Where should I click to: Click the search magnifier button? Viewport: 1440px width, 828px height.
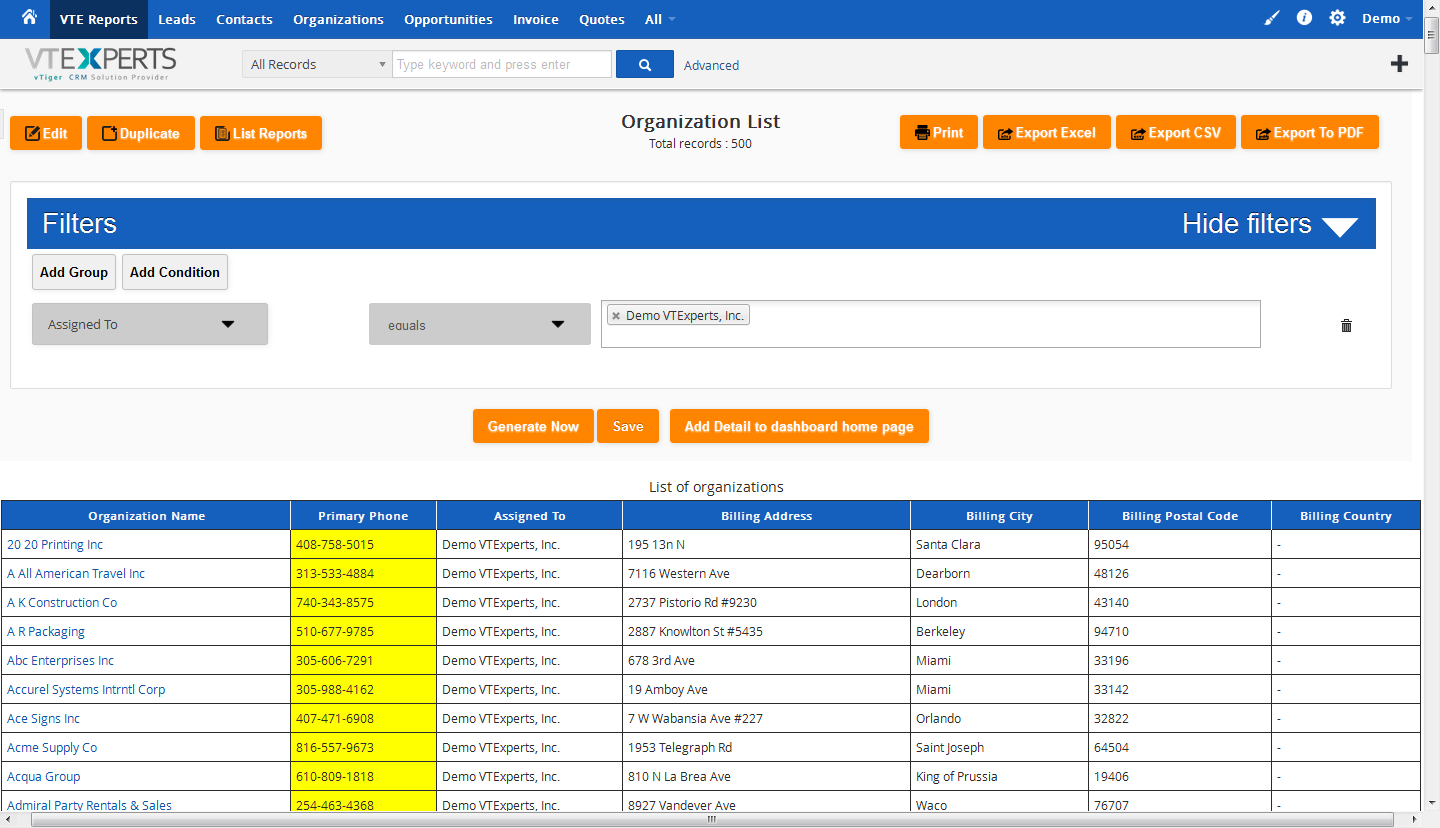coord(645,64)
